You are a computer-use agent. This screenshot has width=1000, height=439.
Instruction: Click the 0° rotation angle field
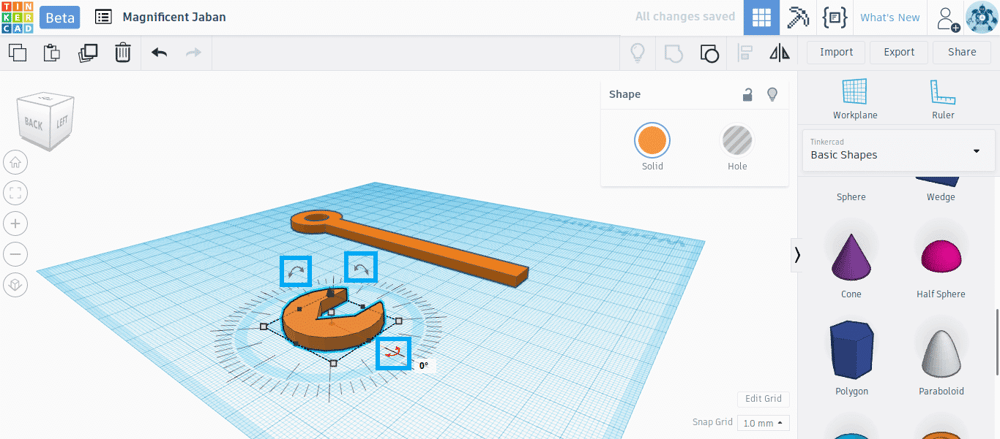tap(423, 366)
